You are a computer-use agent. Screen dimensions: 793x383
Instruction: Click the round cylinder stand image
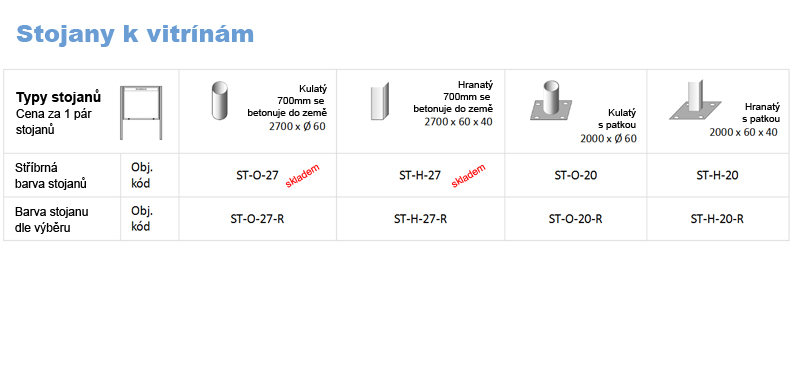point(219,101)
